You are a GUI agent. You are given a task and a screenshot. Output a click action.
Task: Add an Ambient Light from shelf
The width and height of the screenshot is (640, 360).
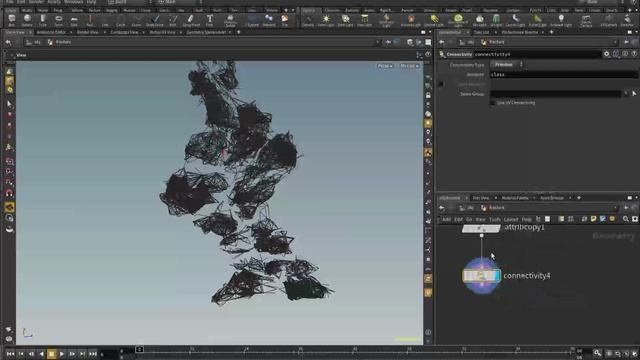[x=561, y=20]
